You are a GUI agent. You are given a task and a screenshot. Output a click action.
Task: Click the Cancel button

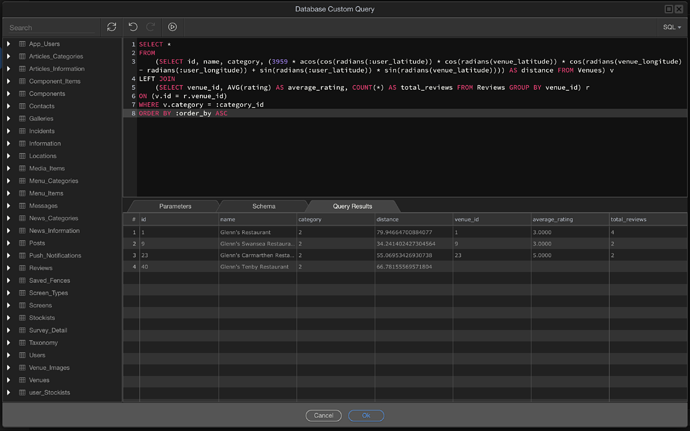[x=323, y=416]
